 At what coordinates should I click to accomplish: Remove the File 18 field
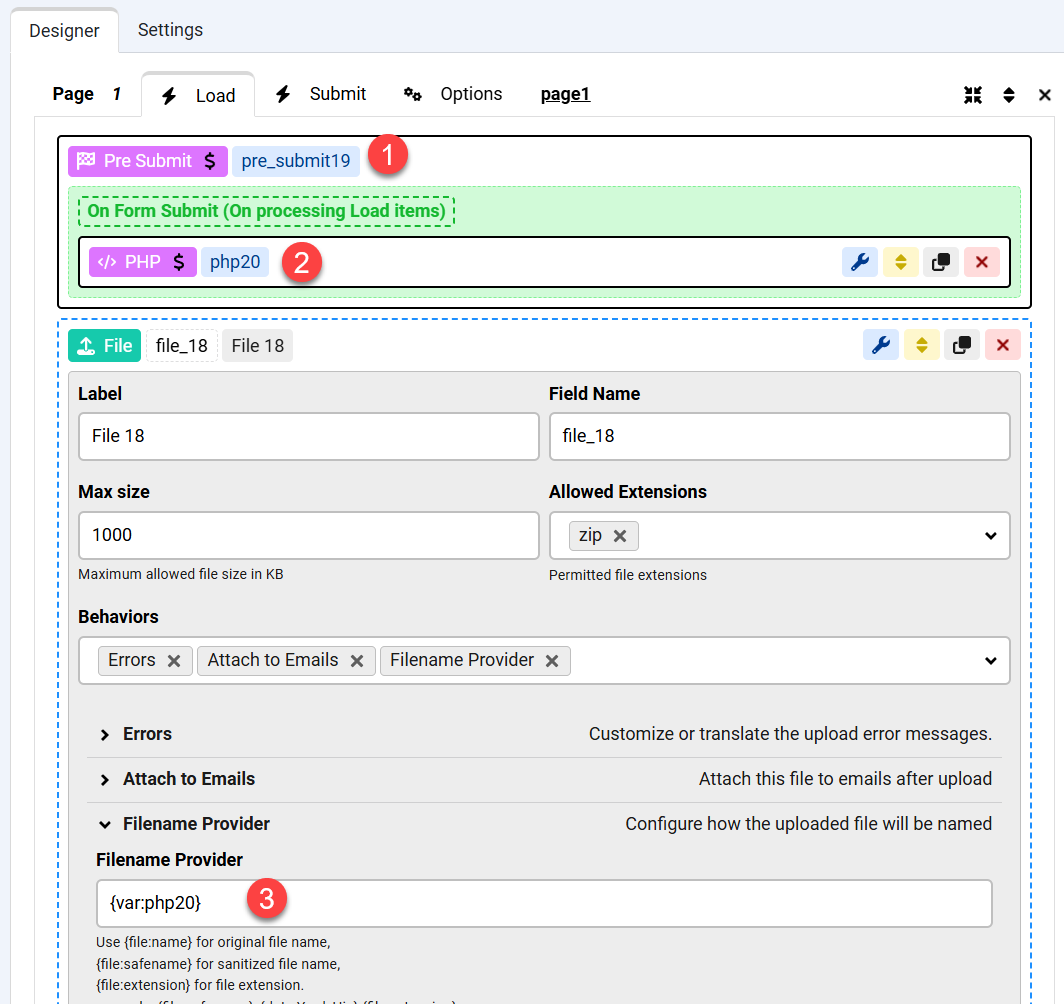click(x=1002, y=345)
